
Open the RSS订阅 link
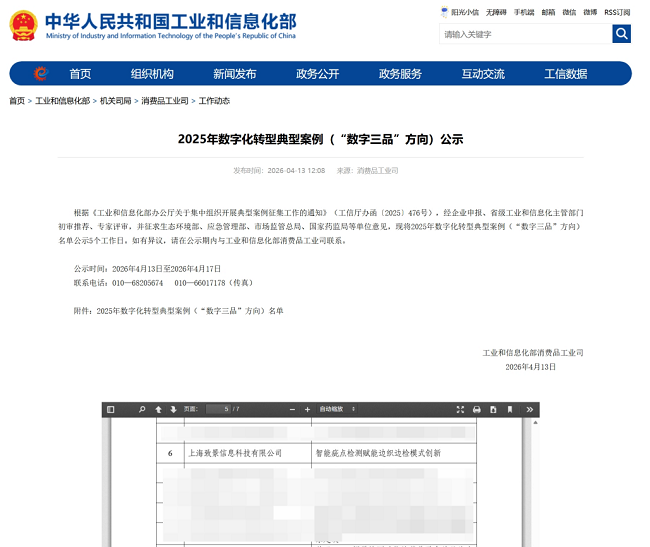click(617, 12)
